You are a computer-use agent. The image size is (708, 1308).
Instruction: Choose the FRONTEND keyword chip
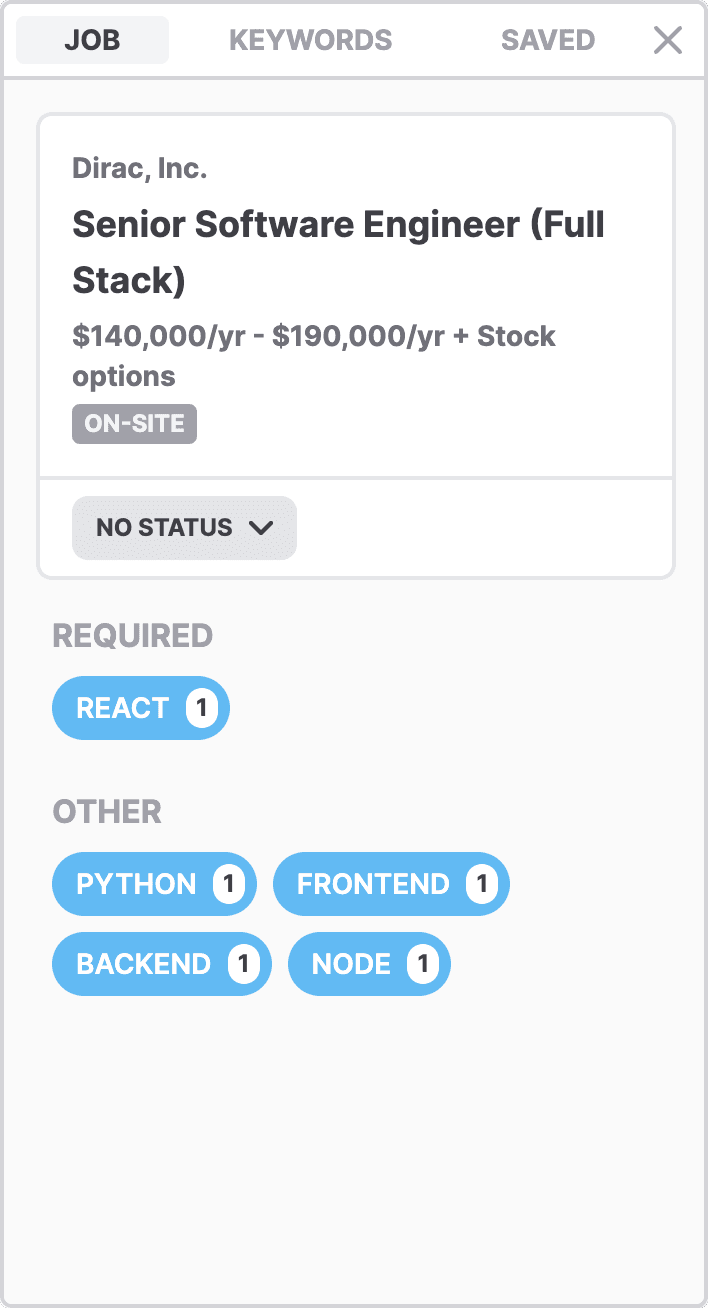[x=391, y=884]
